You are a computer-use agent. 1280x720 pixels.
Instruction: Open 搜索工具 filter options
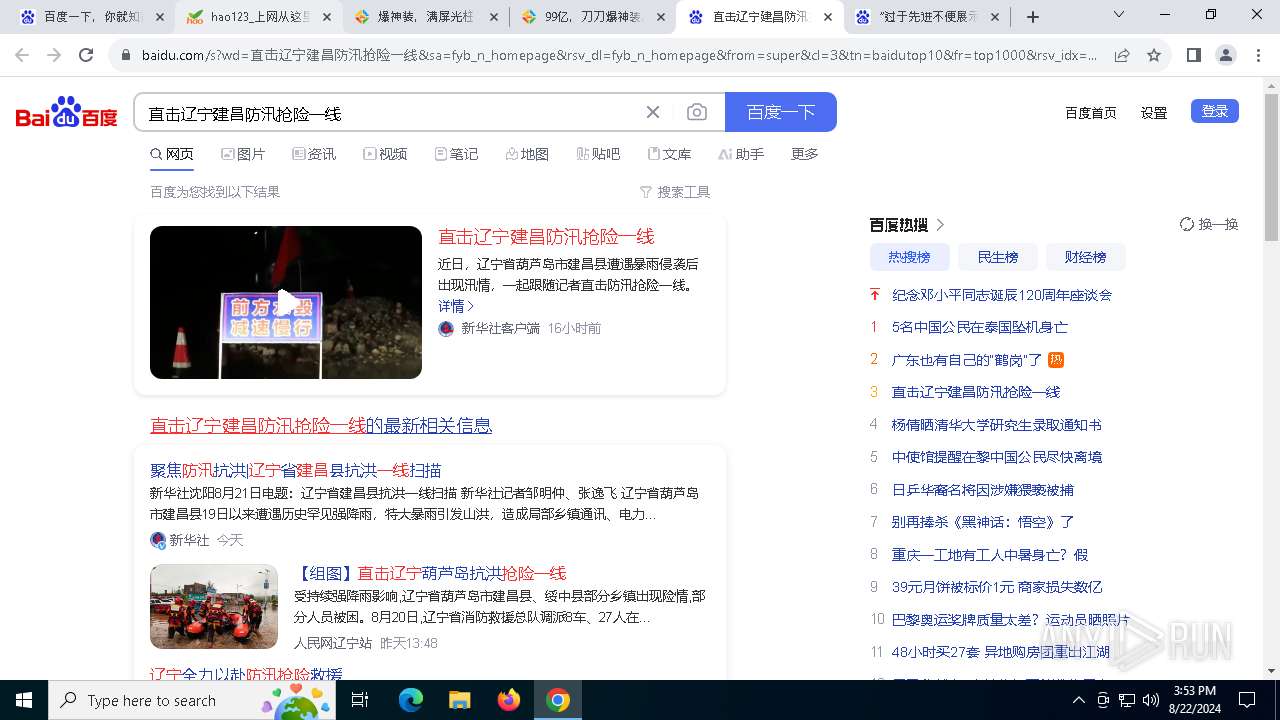(675, 192)
